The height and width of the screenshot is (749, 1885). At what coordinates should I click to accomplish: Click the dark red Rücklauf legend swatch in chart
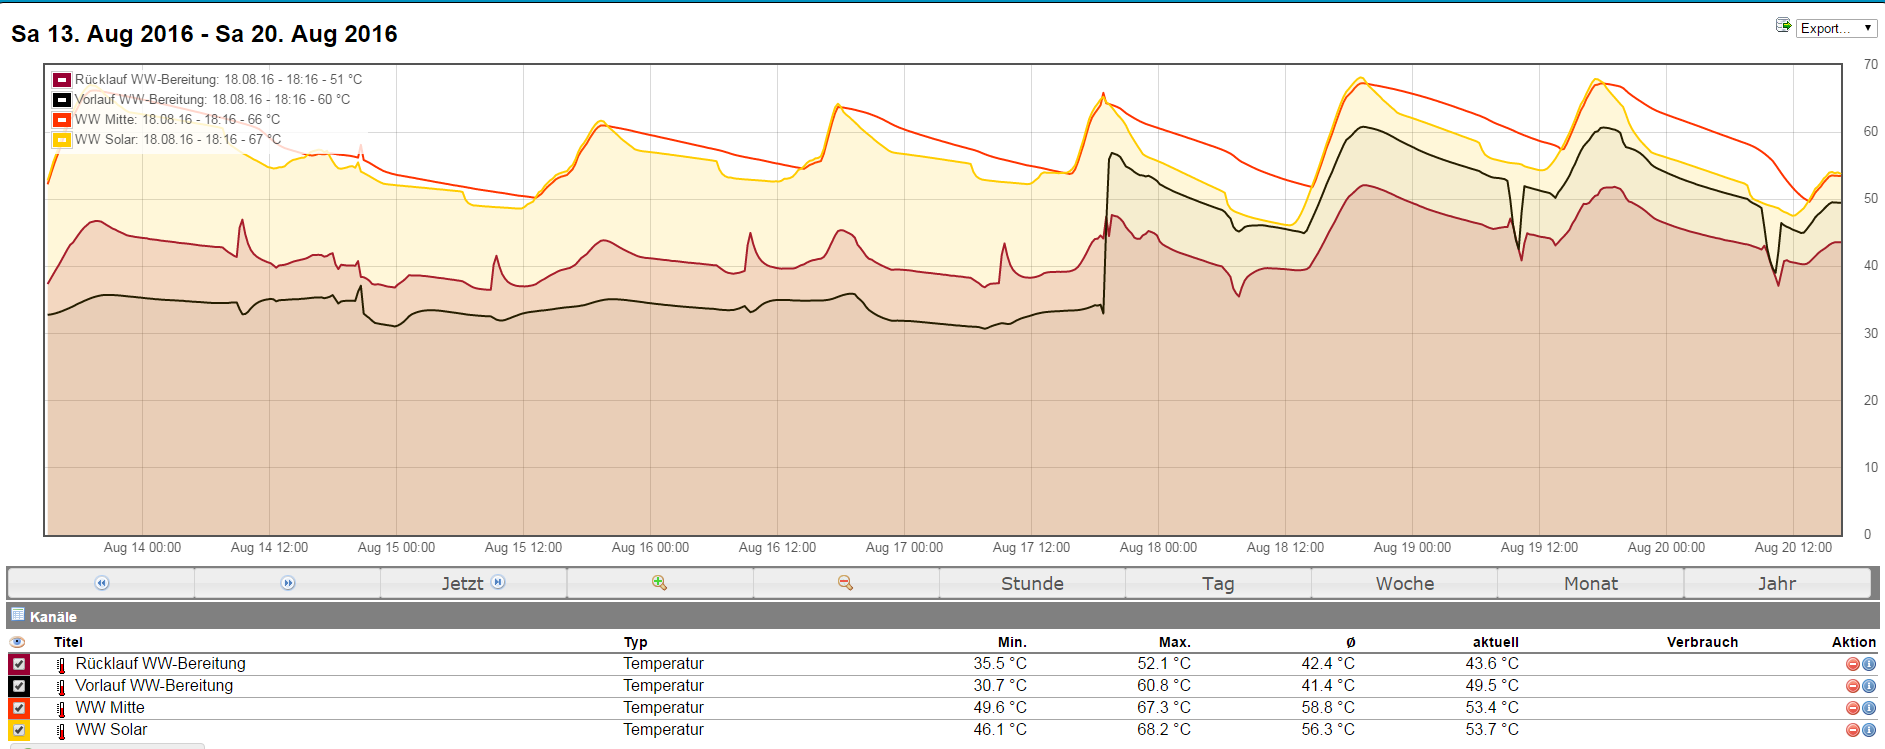click(x=62, y=80)
